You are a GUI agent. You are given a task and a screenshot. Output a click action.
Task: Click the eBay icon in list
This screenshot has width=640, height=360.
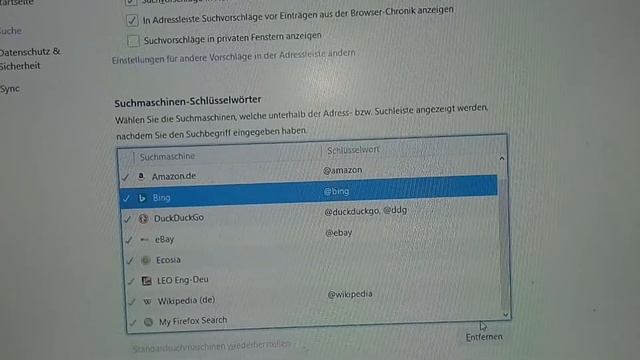point(144,240)
